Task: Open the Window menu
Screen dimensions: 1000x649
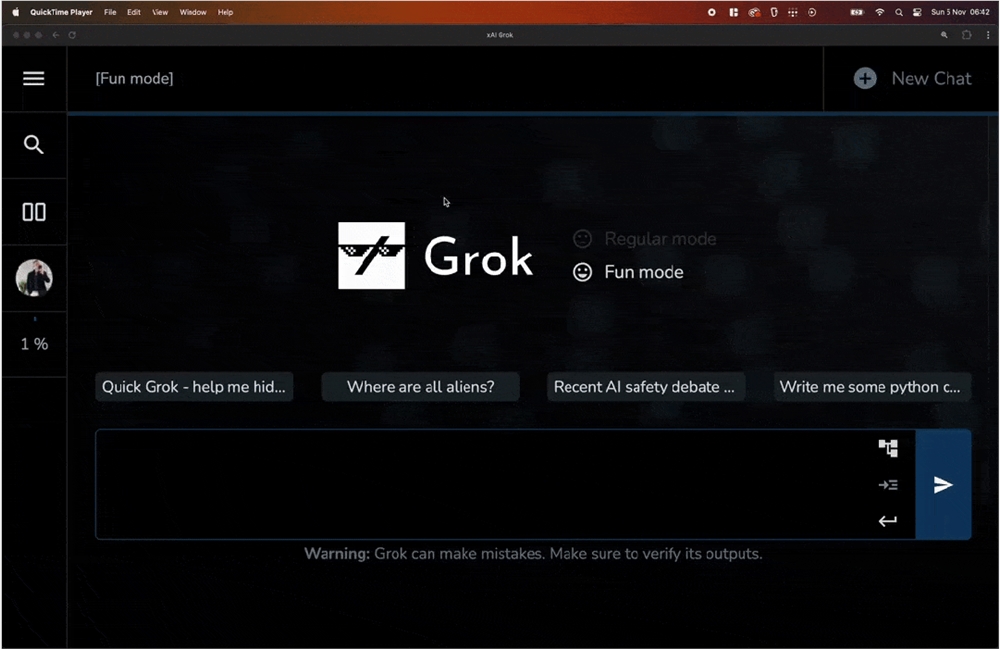Action: pos(193,12)
